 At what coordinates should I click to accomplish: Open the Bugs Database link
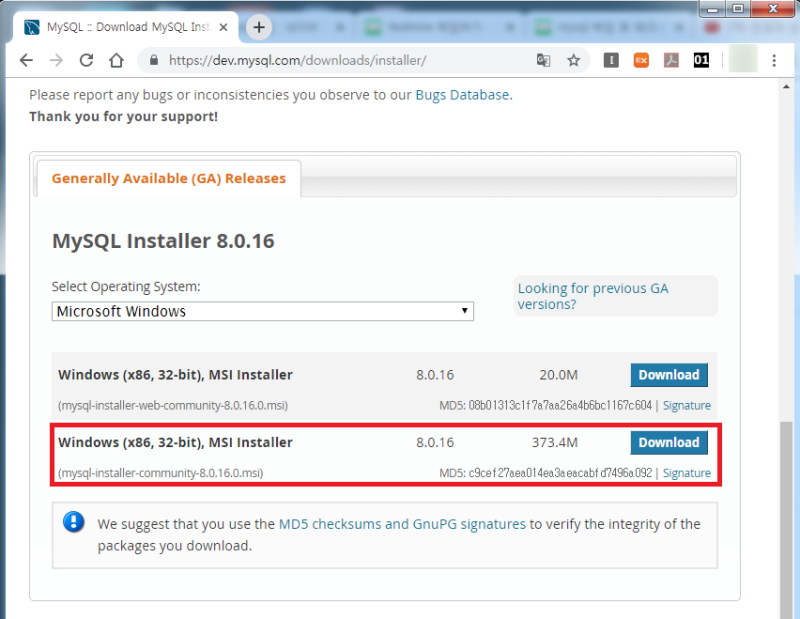(x=462, y=95)
